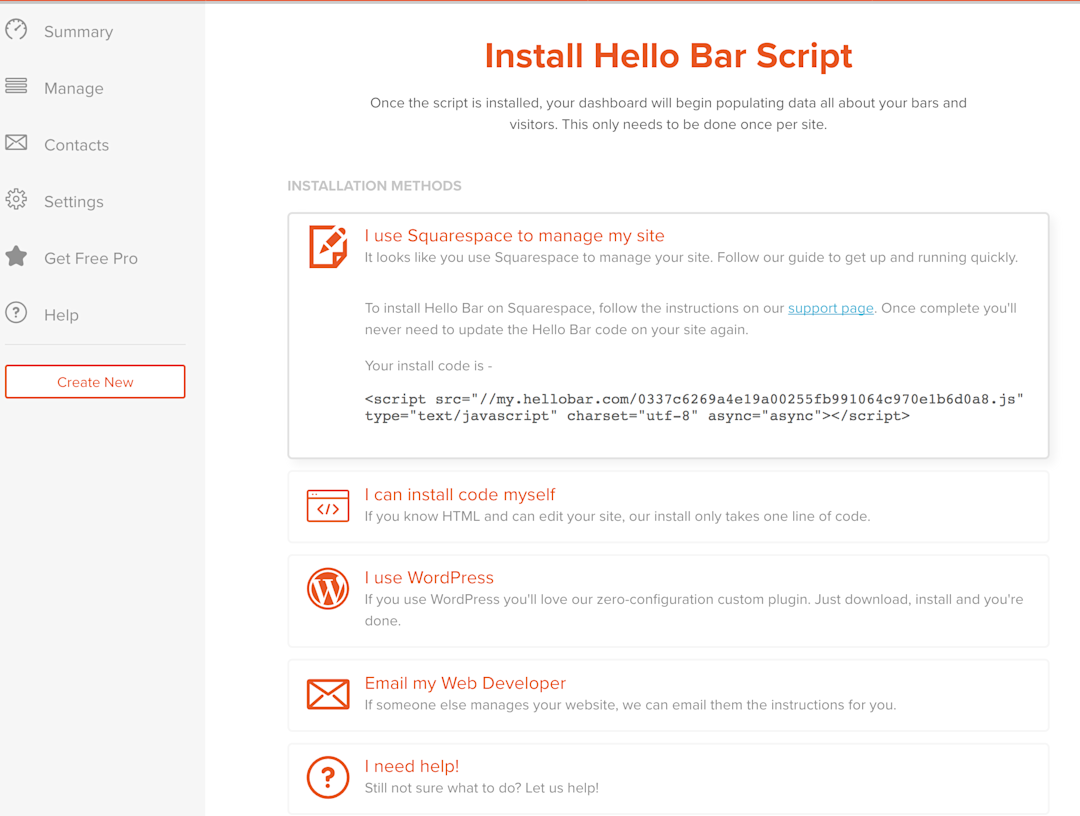
Task: Click the 'Install Hello Bar Script' heading
Action: (x=668, y=56)
